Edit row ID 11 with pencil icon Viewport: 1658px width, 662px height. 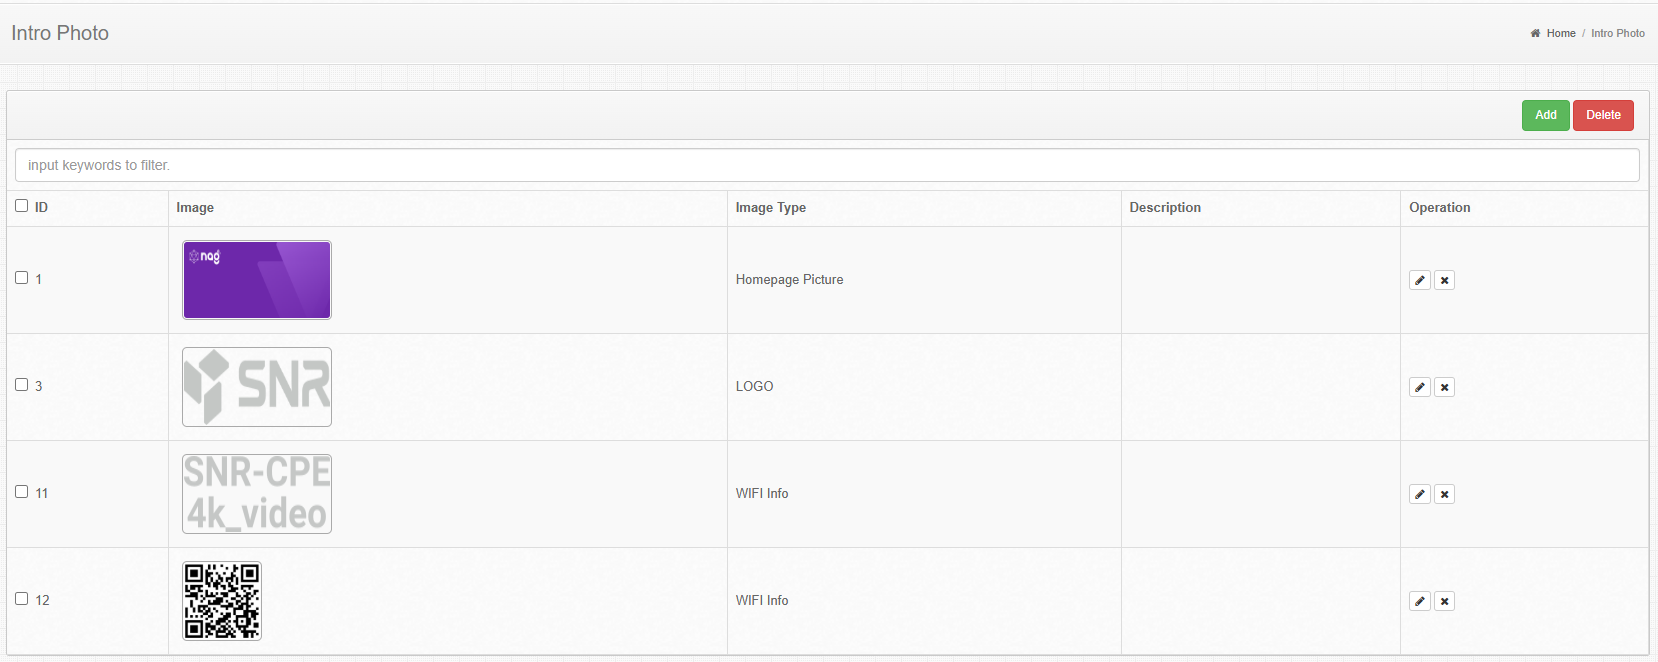coord(1419,494)
